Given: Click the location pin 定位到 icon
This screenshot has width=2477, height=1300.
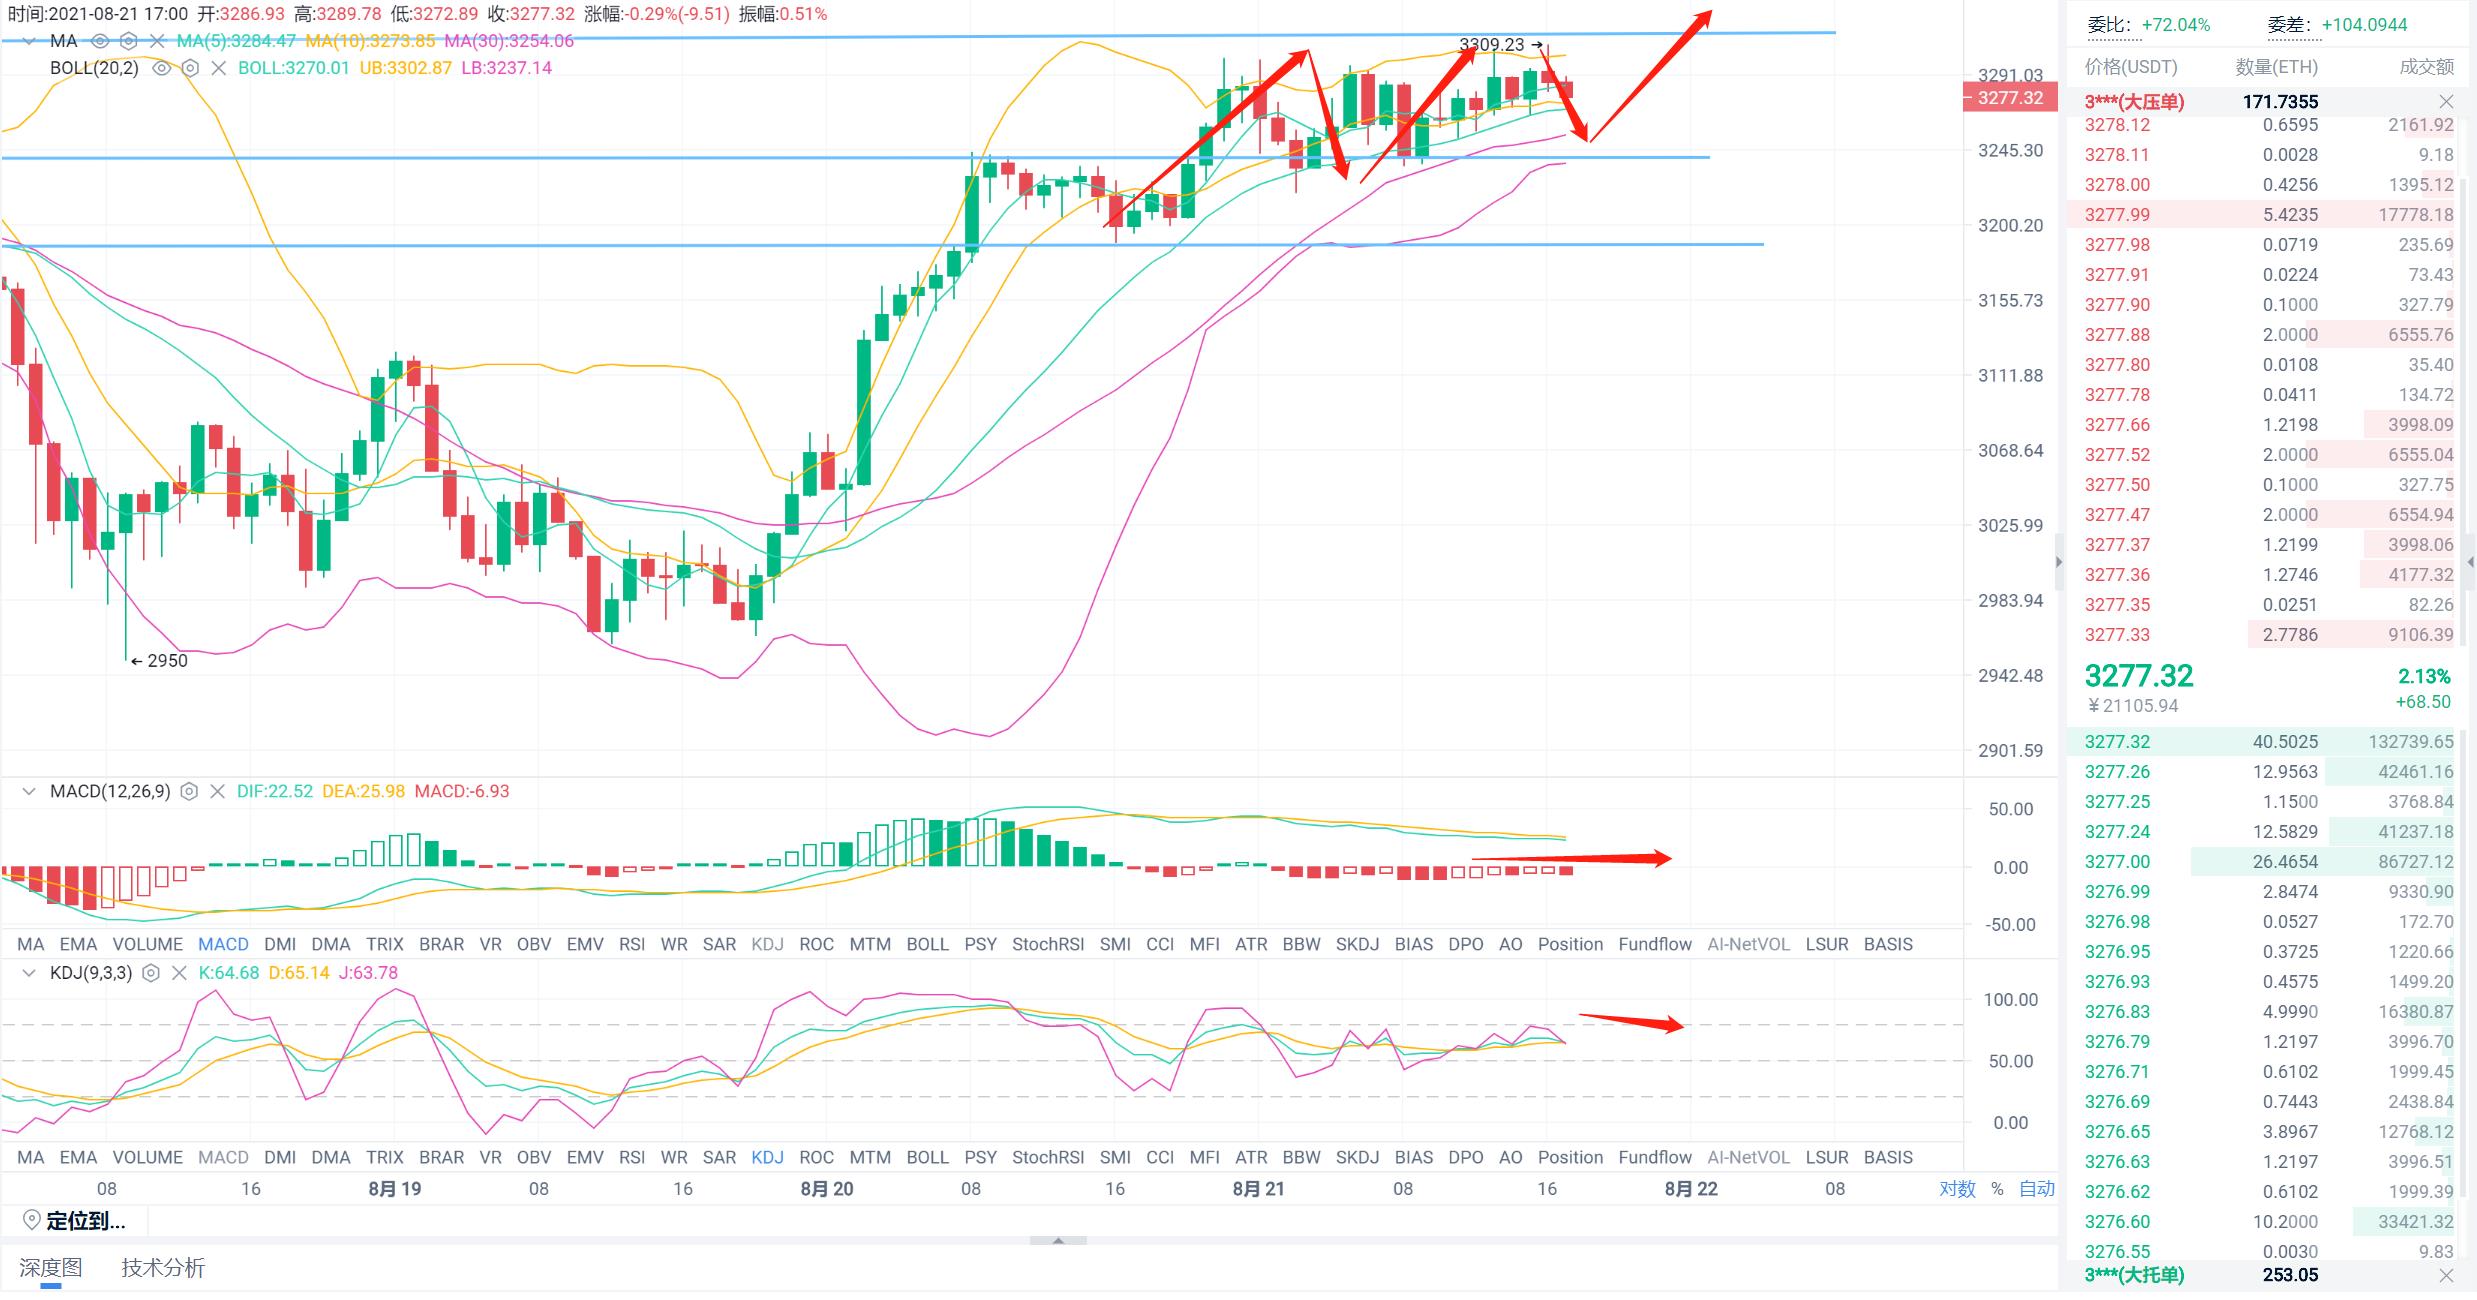Looking at the screenshot, I should click(x=31, y=1220).
